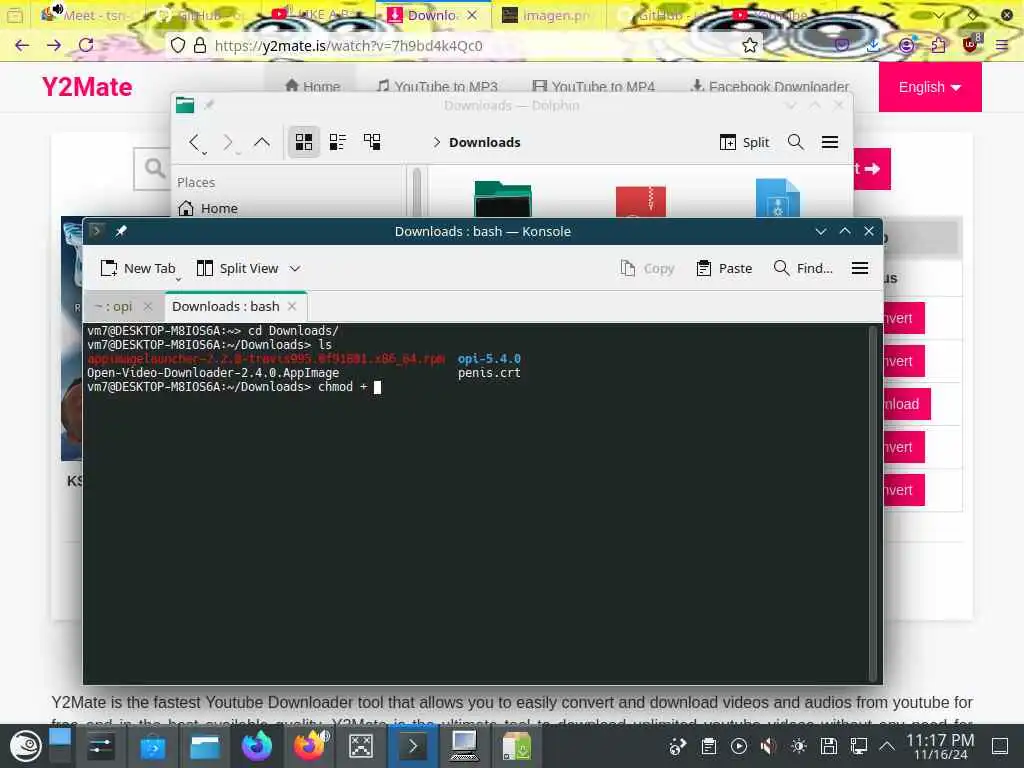1024x768 pixels.
Task: Click Split View in Konsole toolbar
Action: [x=237, y=268]
